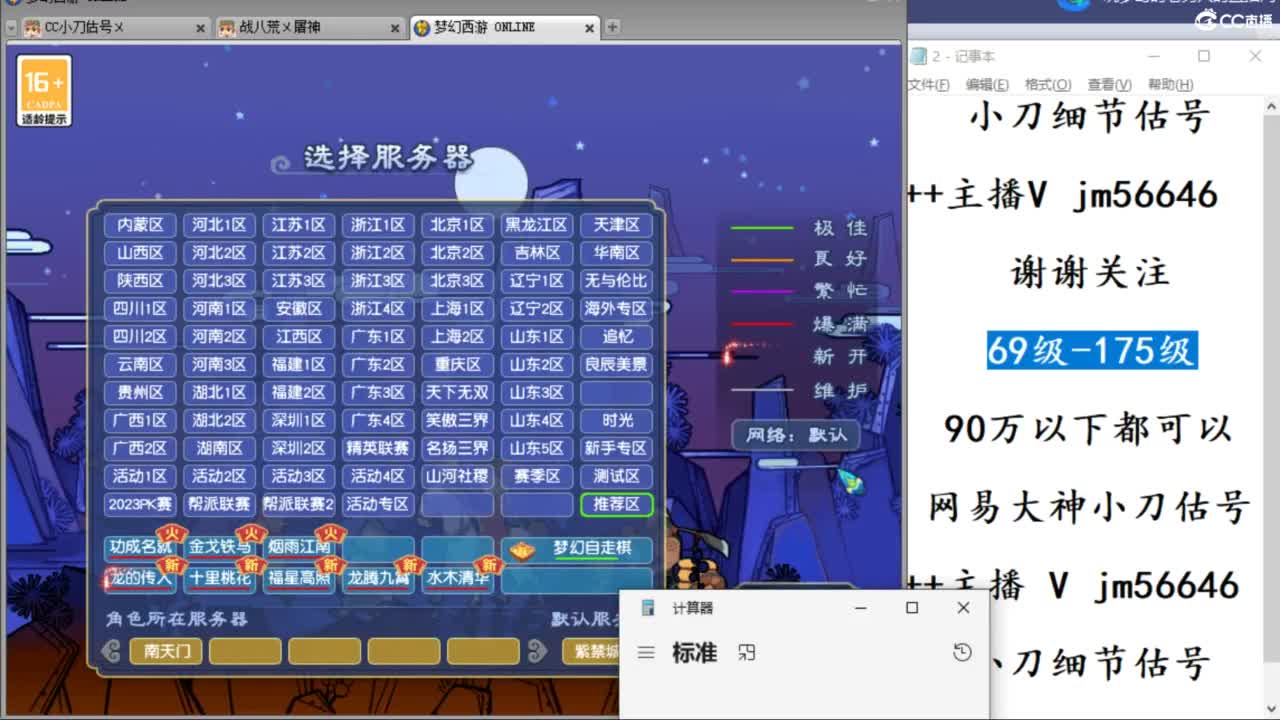The width and height of the screenshot is (1280, 720).
Task: Open the 海外专区 server region
Action: pos(616,309)
